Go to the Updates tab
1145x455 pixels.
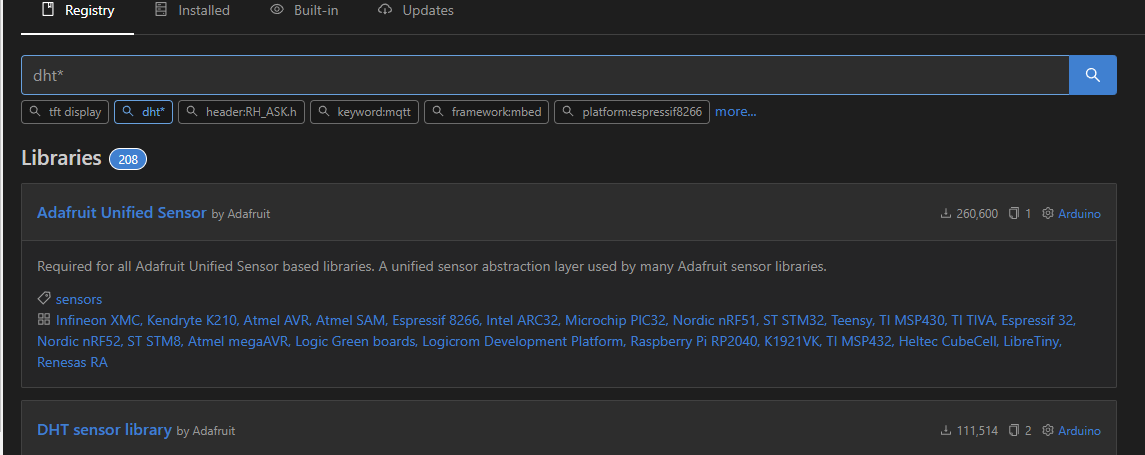[416, 10]
